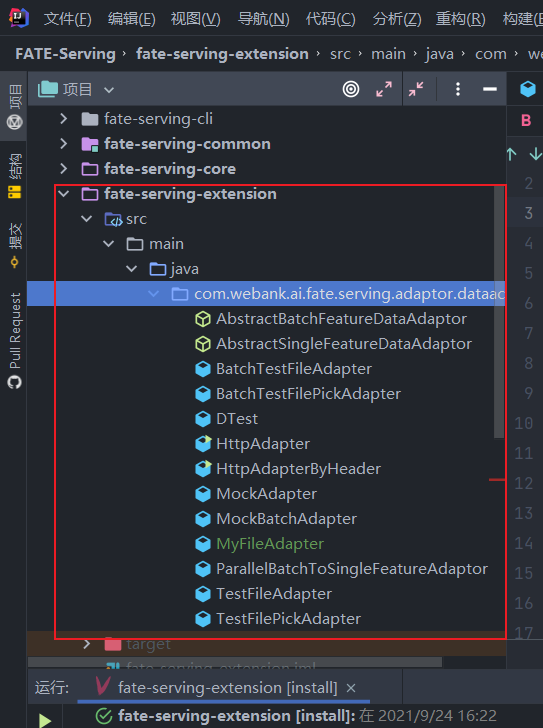Jump to next highlighted error arrow

pyautogui.click(x=535, y=154)
